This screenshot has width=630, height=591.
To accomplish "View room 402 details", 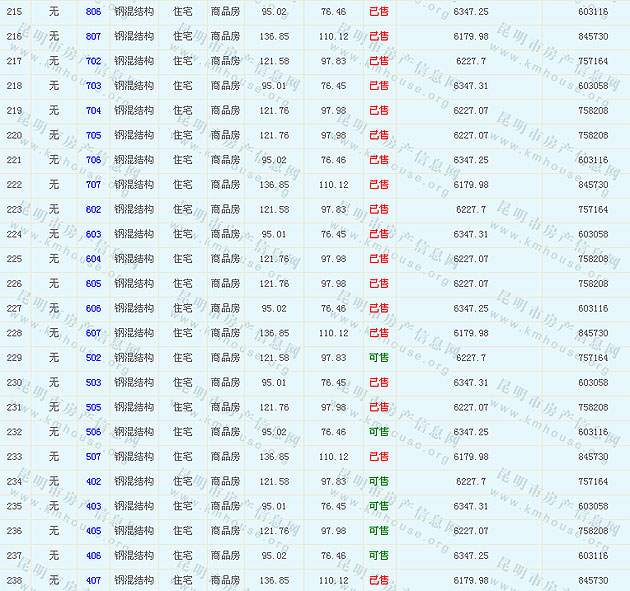I will [93, 482].
